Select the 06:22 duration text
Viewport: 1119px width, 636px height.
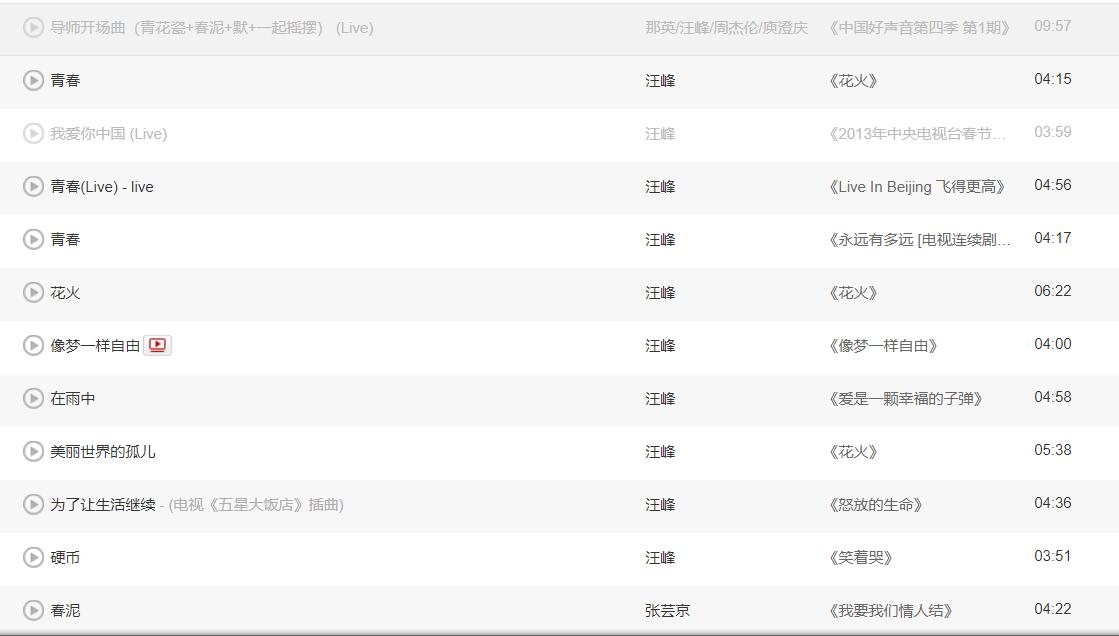(x=1053, y=291)
